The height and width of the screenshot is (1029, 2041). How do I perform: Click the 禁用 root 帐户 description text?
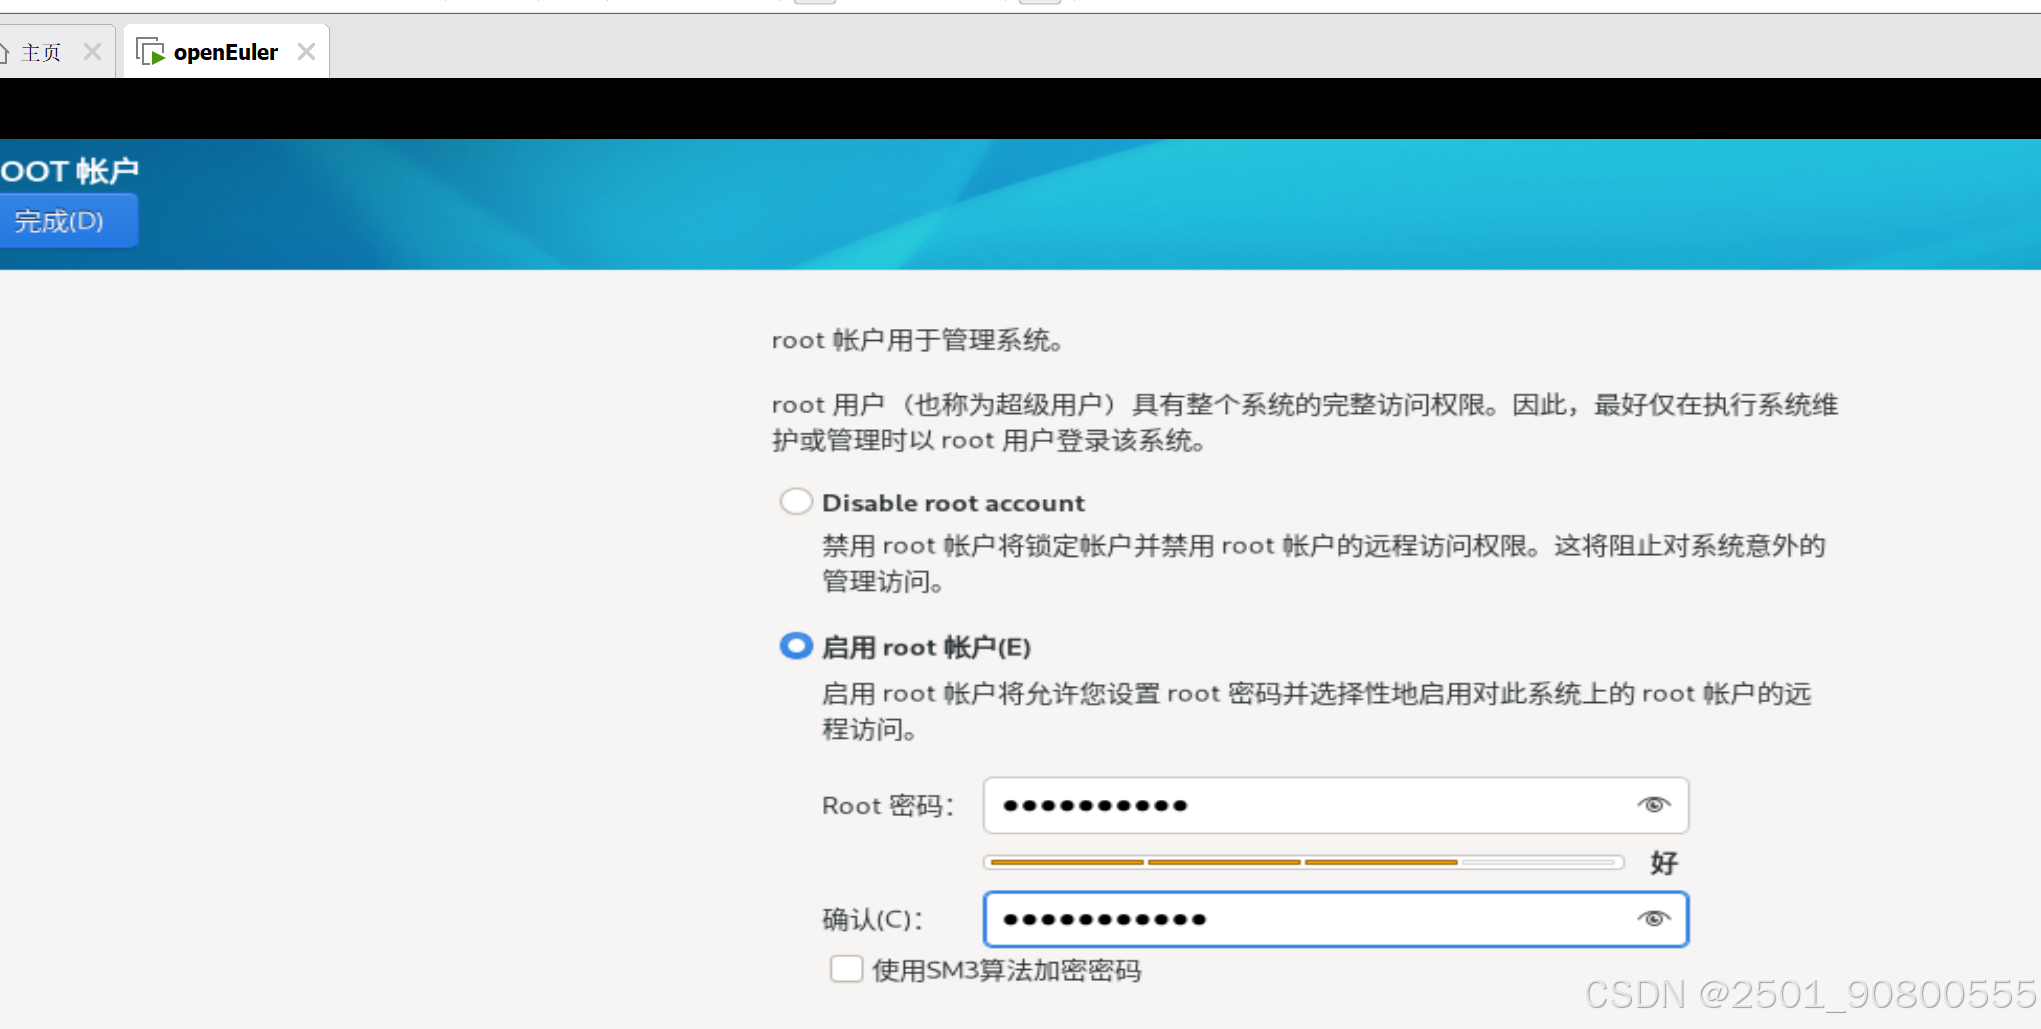(1320, 563)
